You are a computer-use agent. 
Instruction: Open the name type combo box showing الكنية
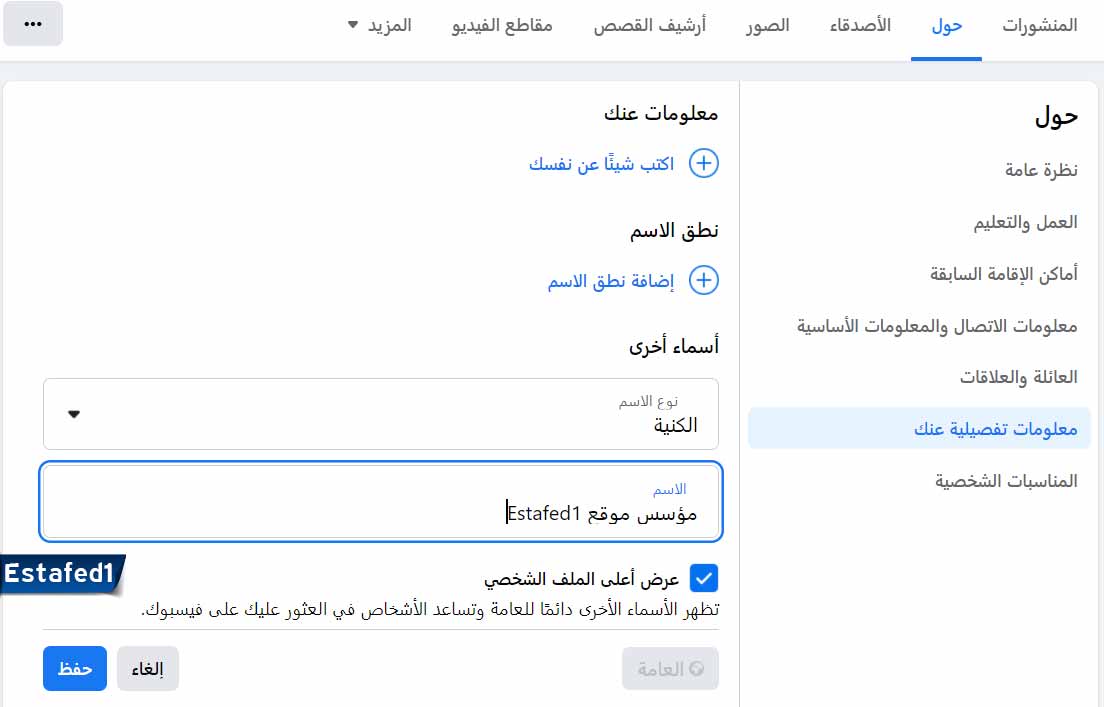[x=380, y=414]
